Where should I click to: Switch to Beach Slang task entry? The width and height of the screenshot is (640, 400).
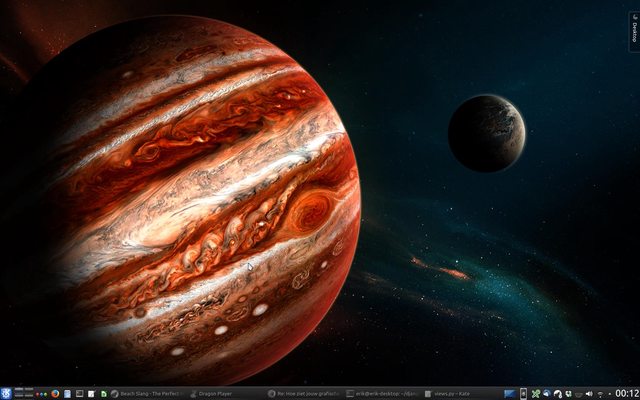click(147, 393)
